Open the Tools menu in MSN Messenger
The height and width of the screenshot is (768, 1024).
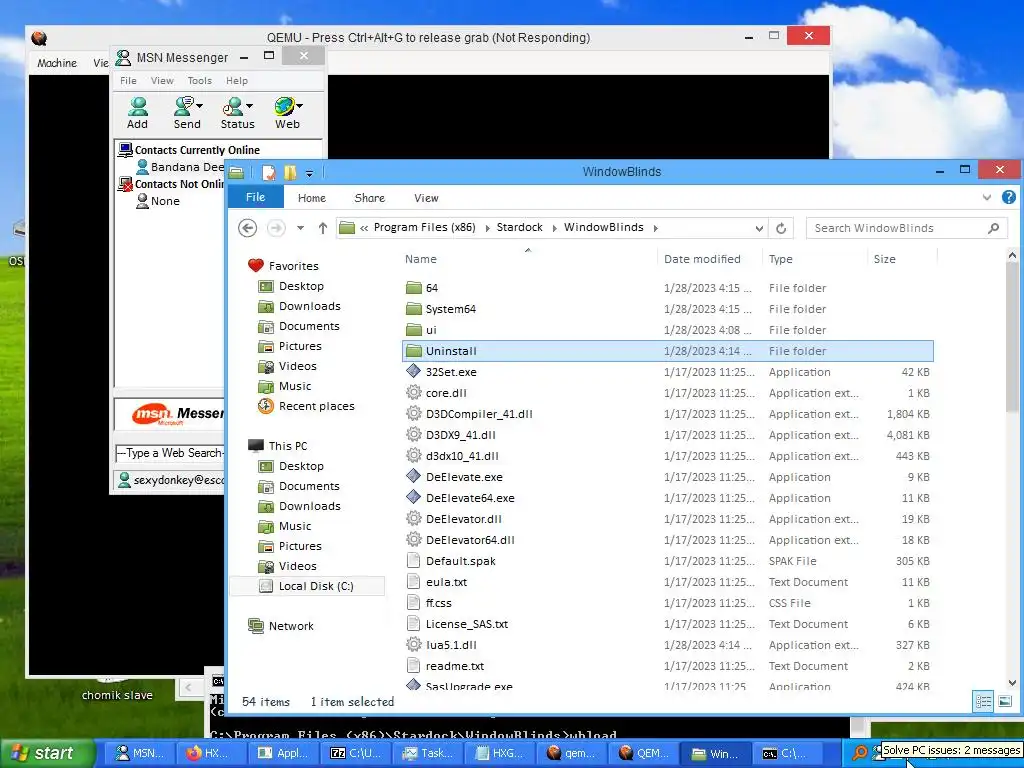click(x=199, y=81)
